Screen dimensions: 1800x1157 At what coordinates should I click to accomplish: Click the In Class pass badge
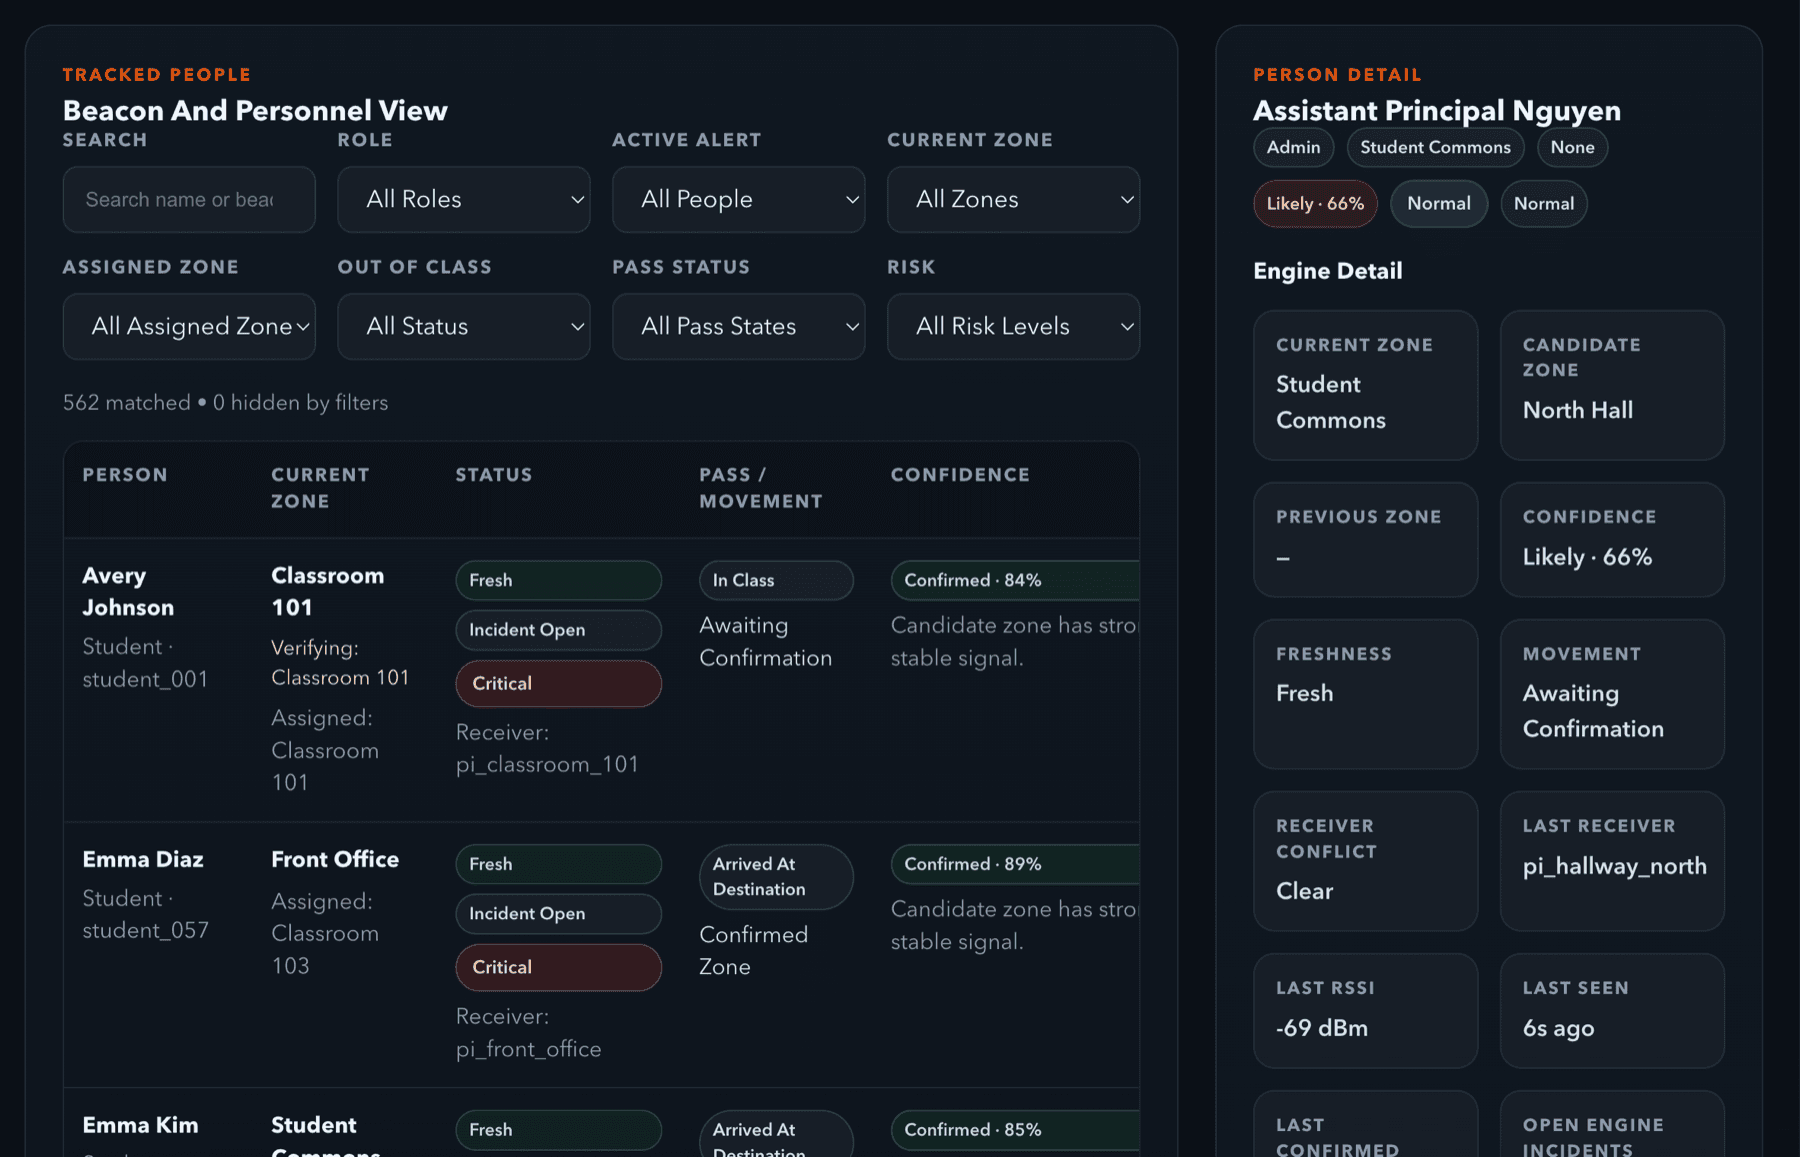tap(776, 580)
